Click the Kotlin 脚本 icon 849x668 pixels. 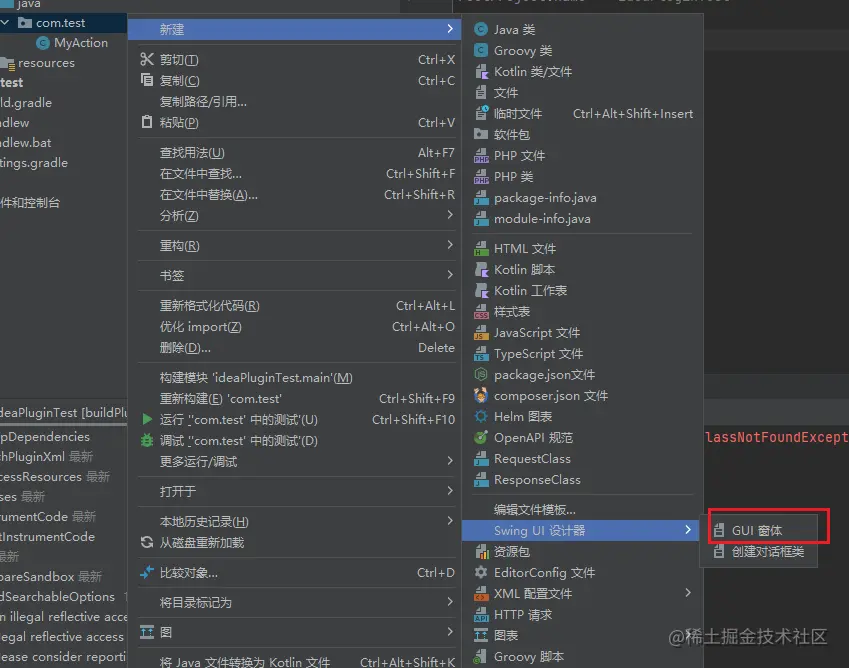pos(481,270)
